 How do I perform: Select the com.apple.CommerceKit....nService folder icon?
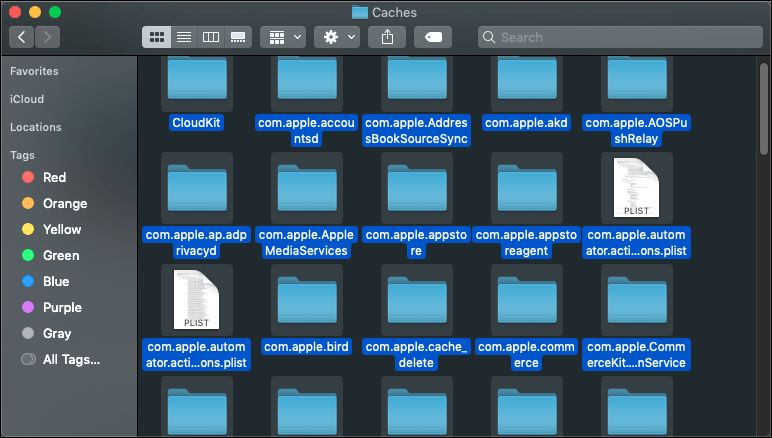(x=637, y=300)
